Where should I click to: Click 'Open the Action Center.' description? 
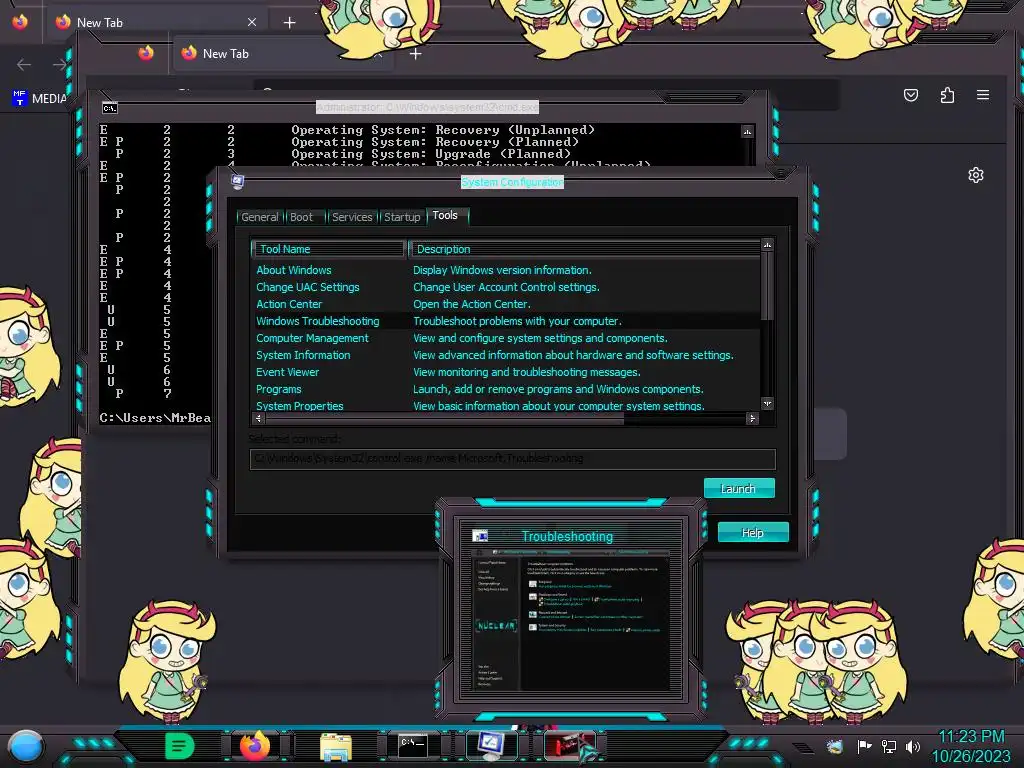(x=472, y=304)
